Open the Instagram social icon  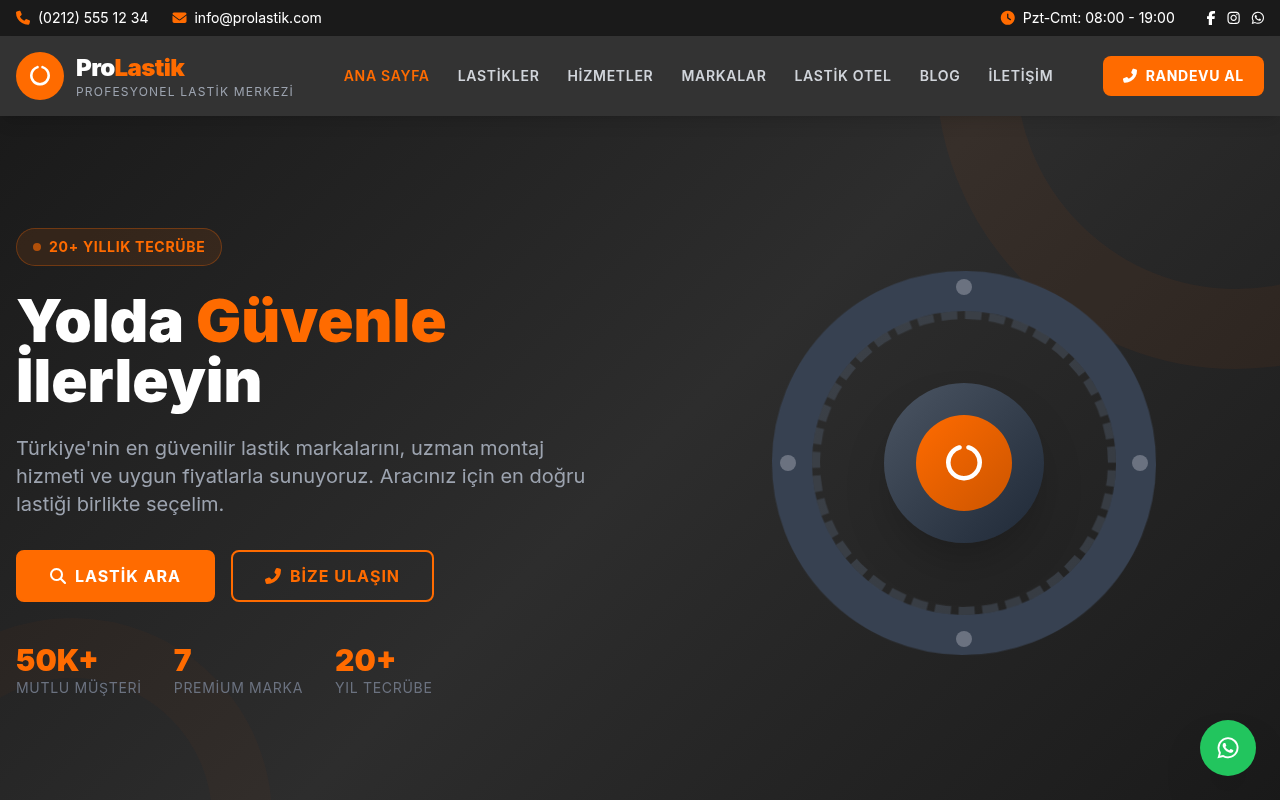pos(1234,18)
